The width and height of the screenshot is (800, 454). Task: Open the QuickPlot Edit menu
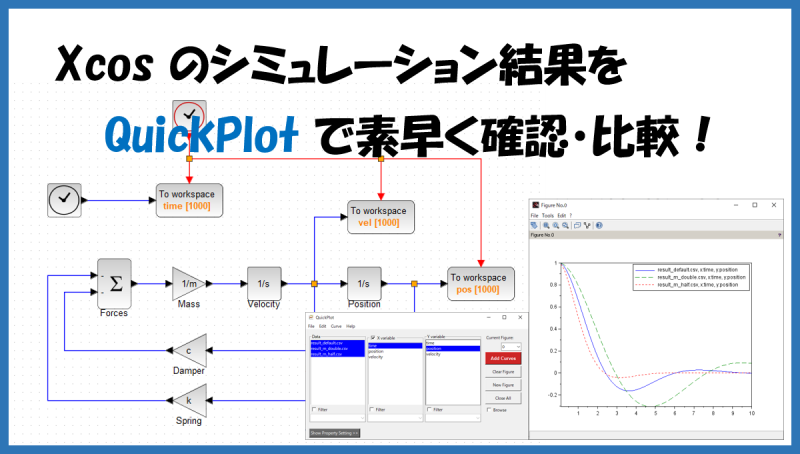tap(322, 326)
